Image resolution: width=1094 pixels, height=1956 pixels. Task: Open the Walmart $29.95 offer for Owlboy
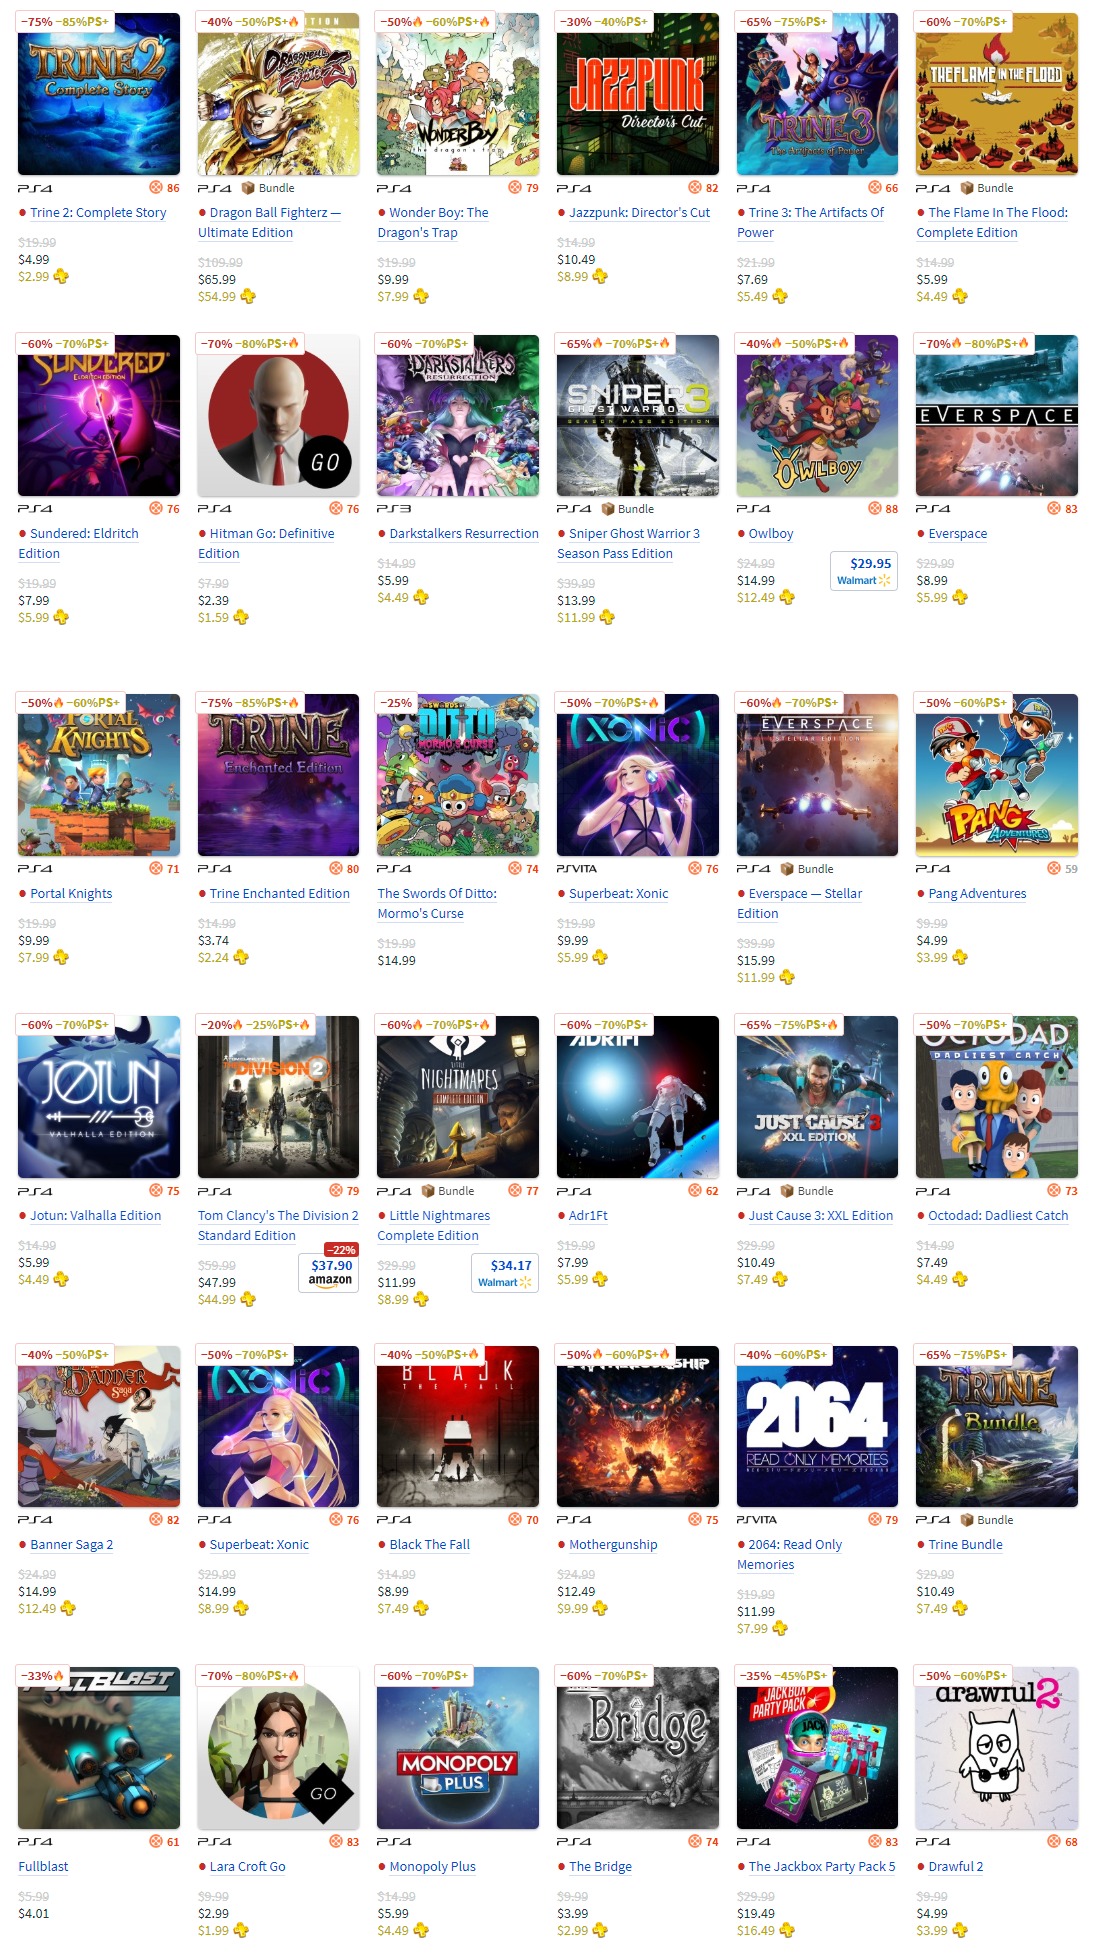pos(864,571)
